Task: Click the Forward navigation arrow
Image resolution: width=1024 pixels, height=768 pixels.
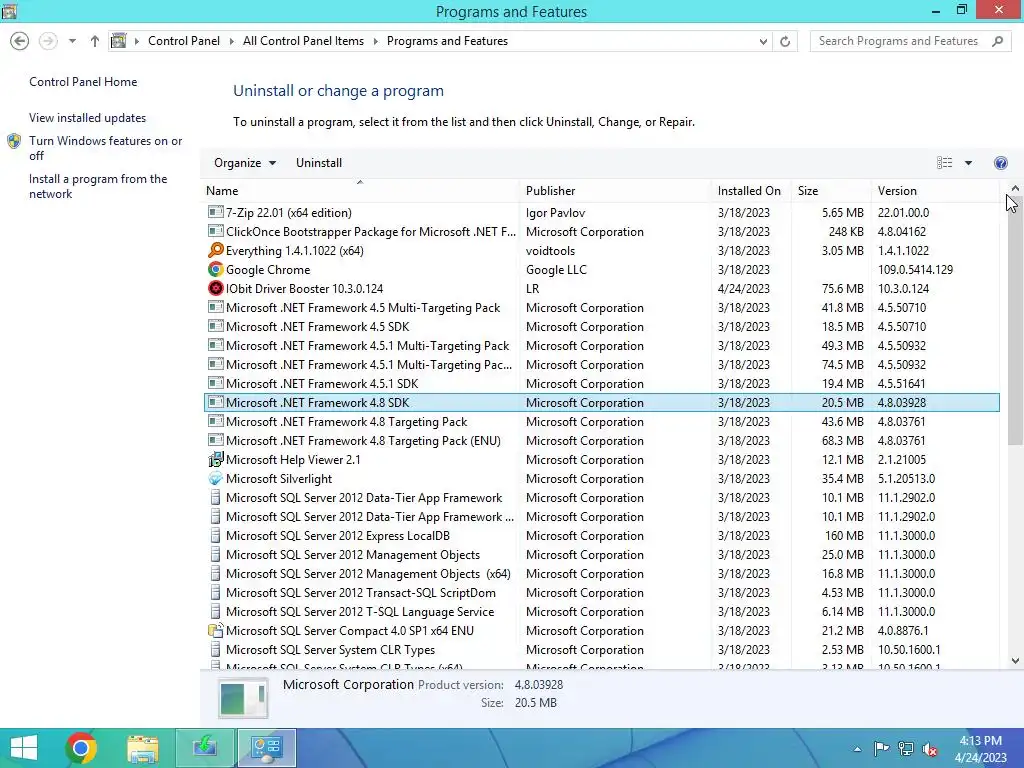Action: click(48, 41)
